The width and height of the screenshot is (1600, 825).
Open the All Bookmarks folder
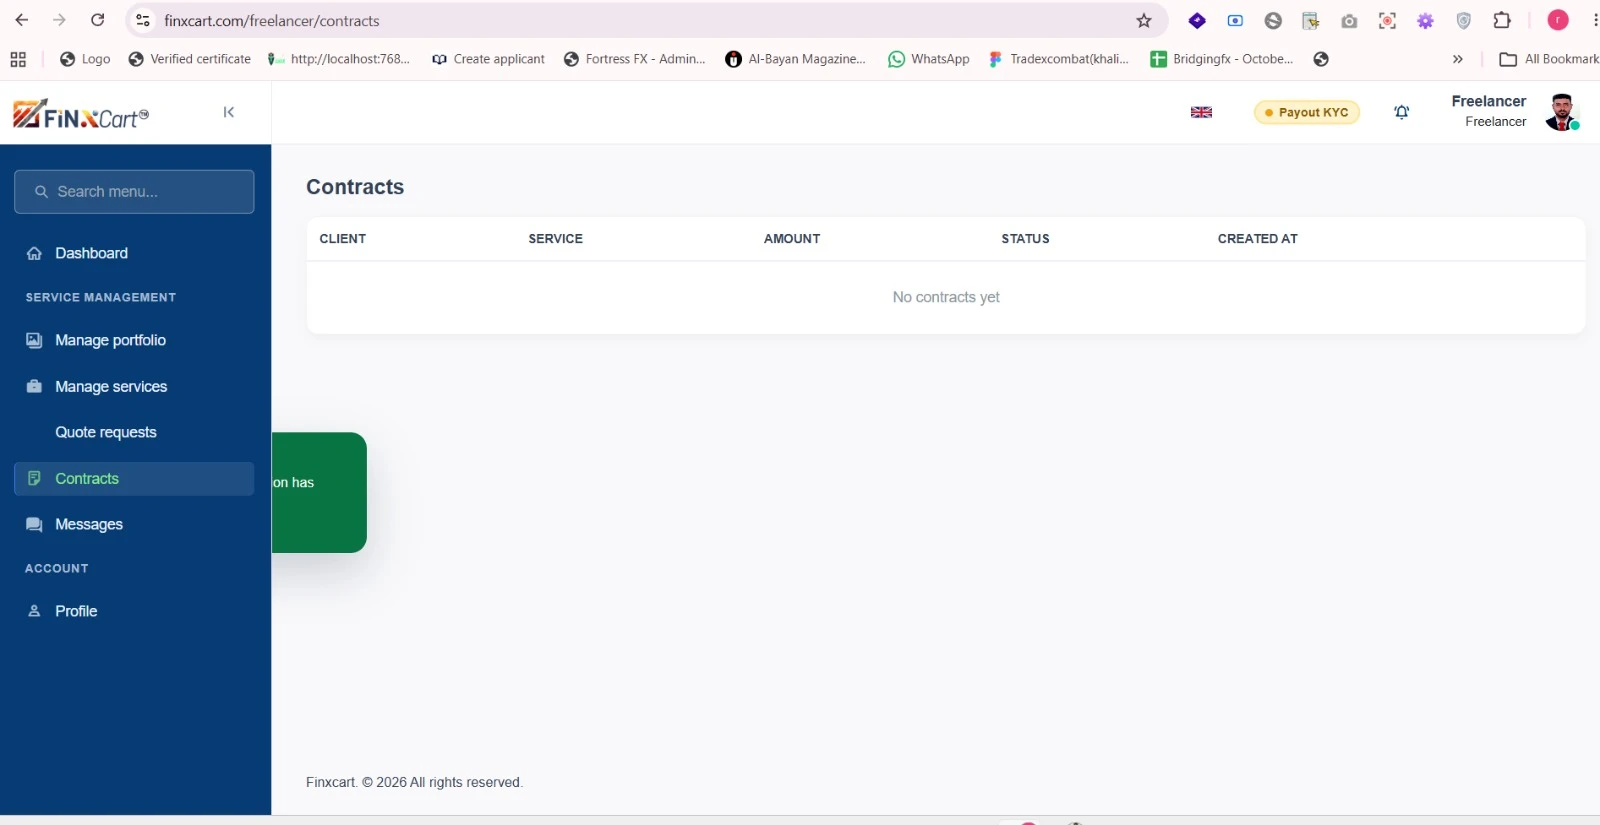point(1549,59)
